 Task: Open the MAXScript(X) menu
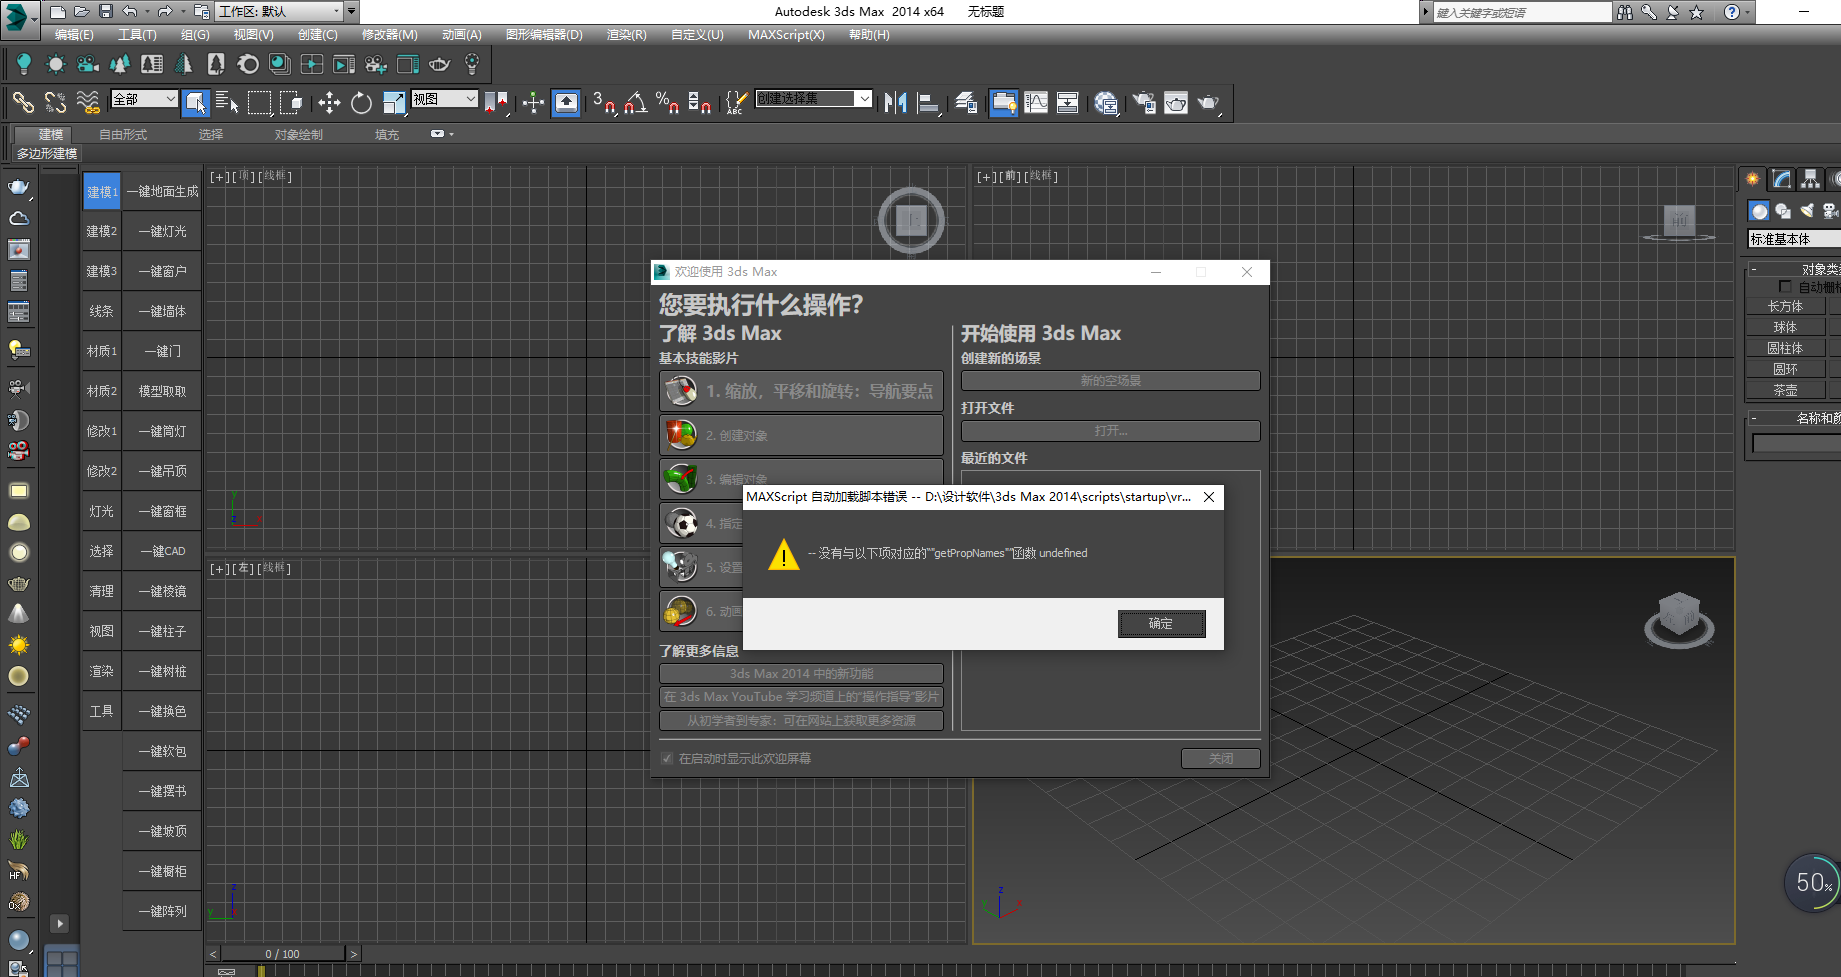[786, 35]
